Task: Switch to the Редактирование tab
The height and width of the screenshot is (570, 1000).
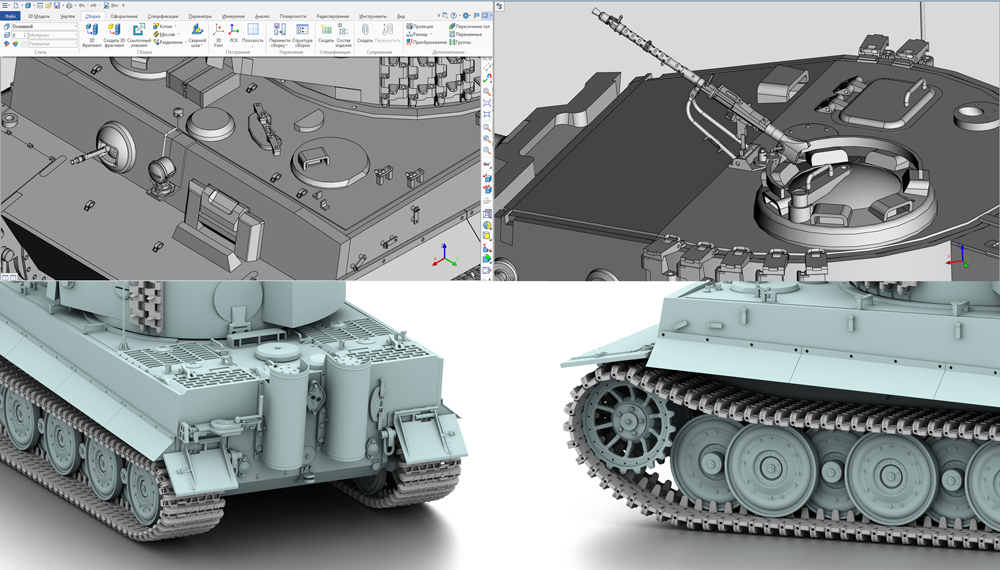Action: [x=333, y=16]
